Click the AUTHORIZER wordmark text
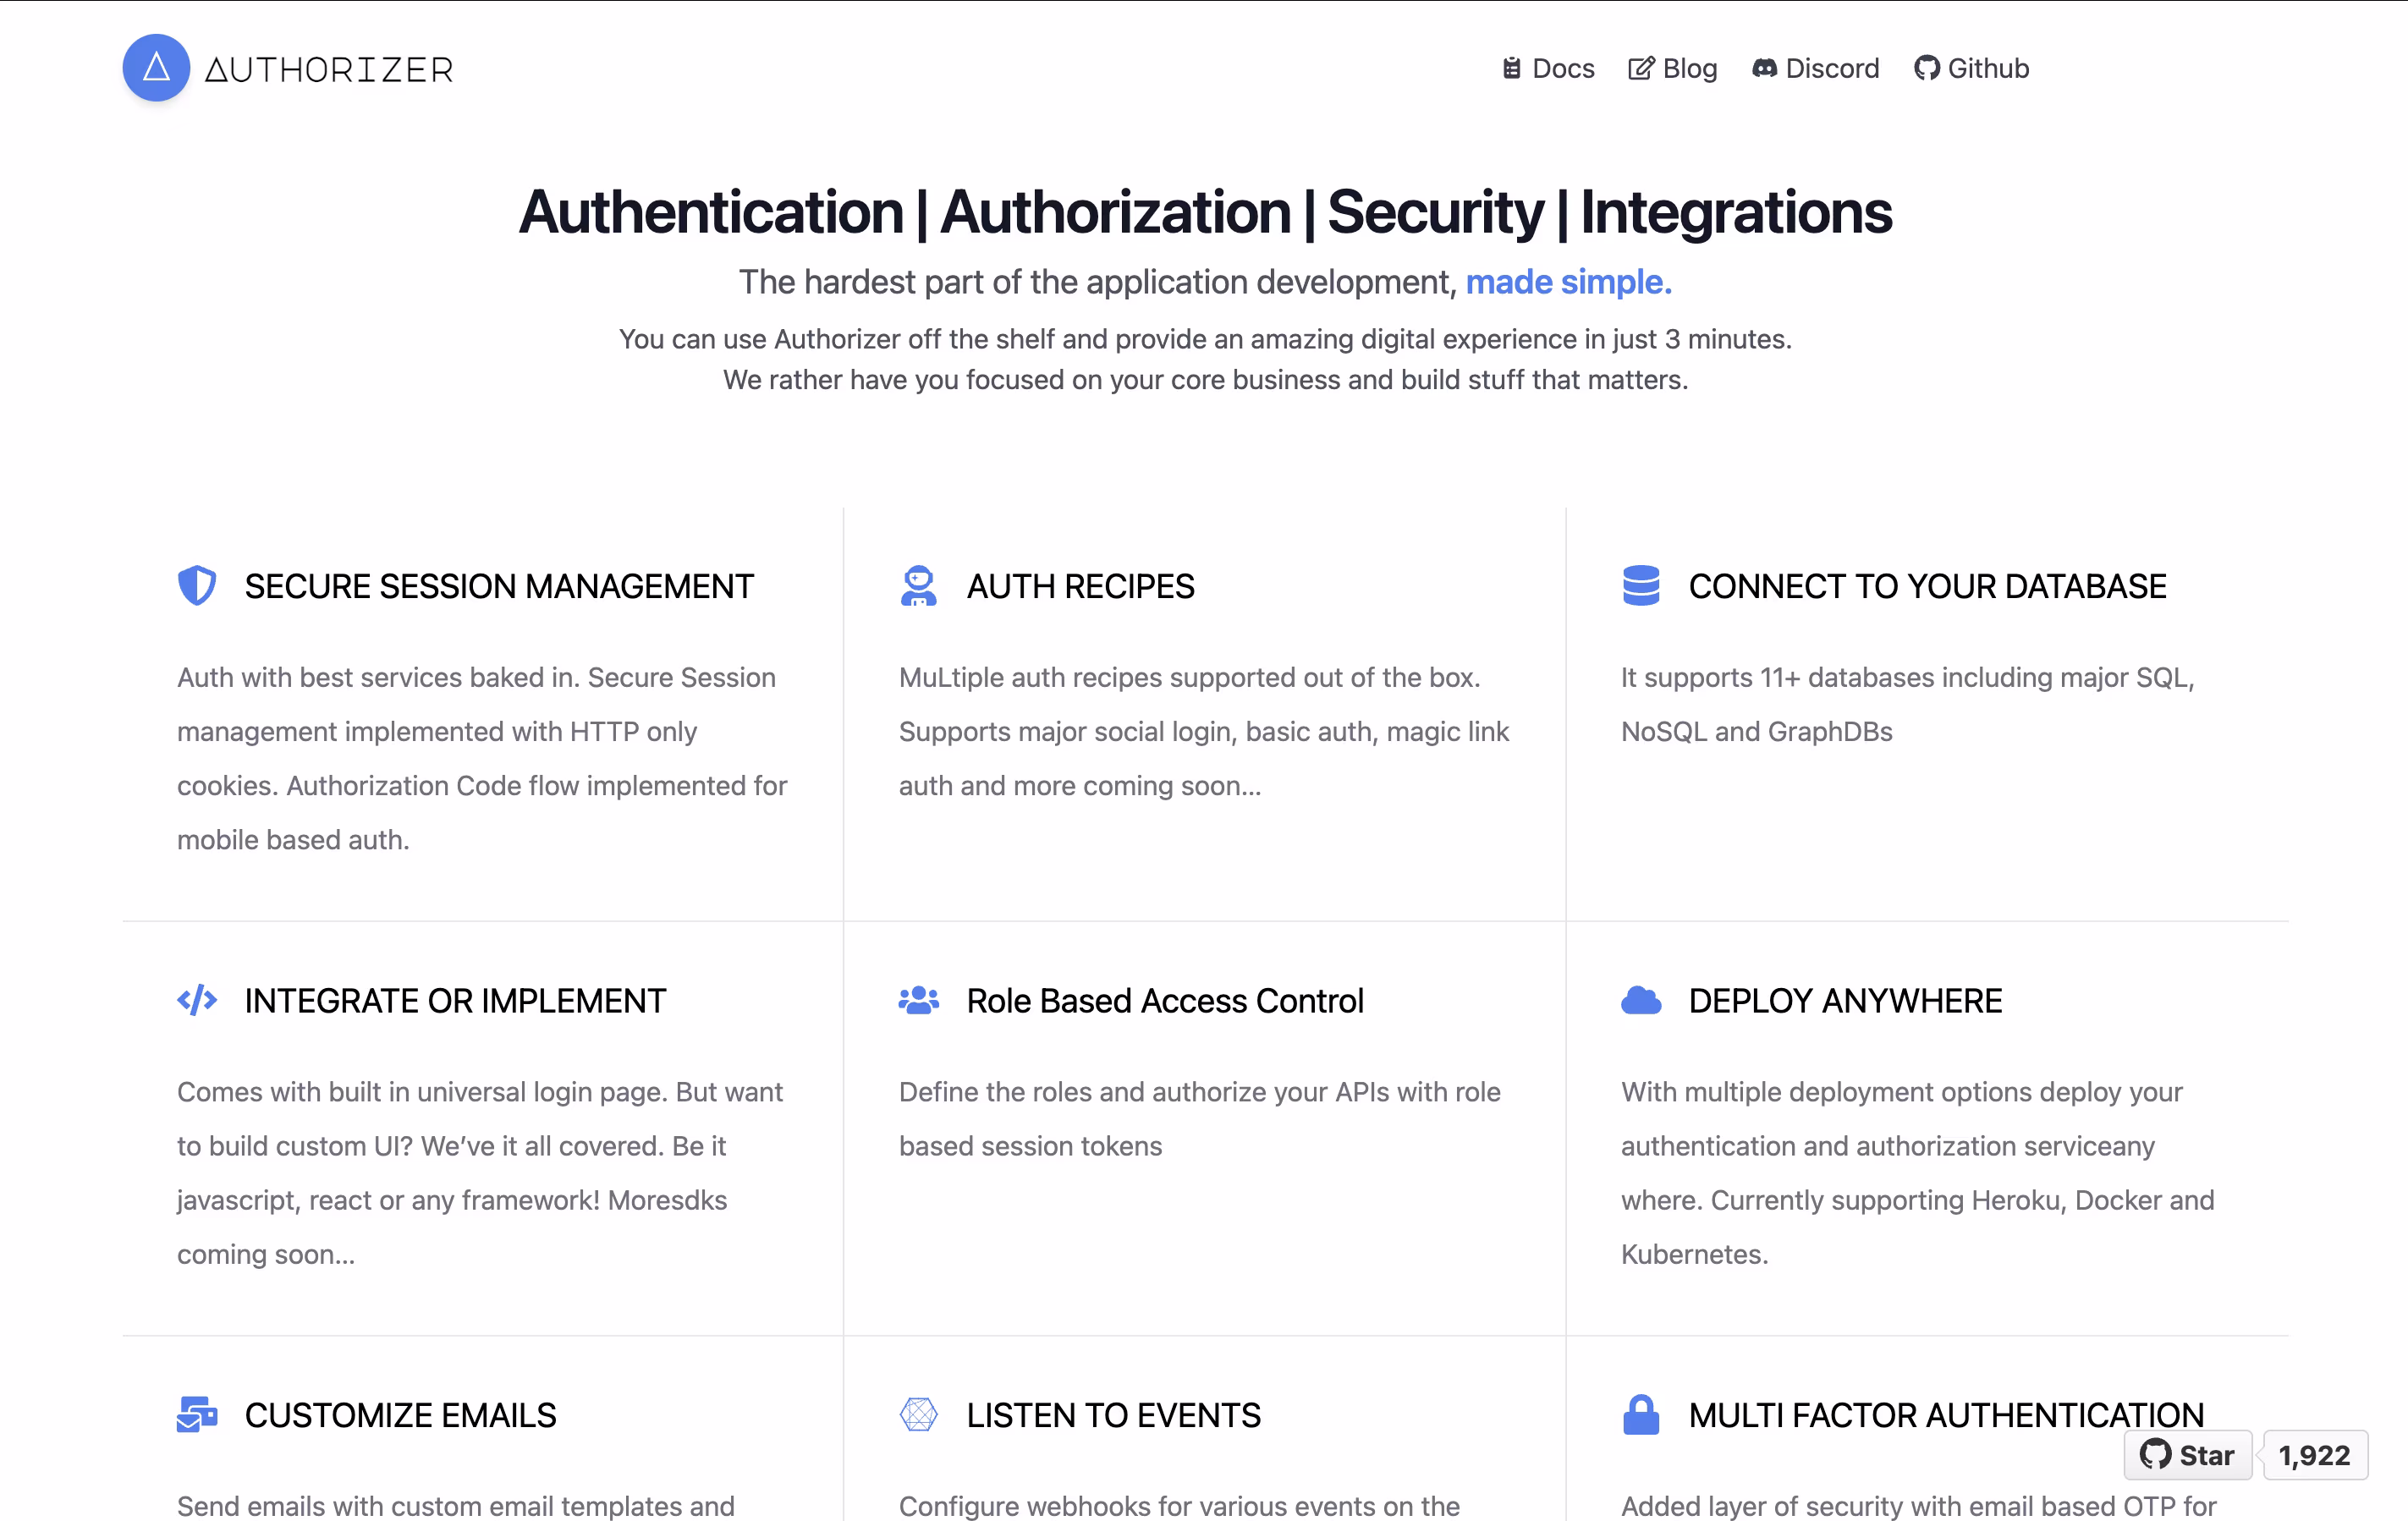This screenshot has height=1521, width=2408. 329,69
